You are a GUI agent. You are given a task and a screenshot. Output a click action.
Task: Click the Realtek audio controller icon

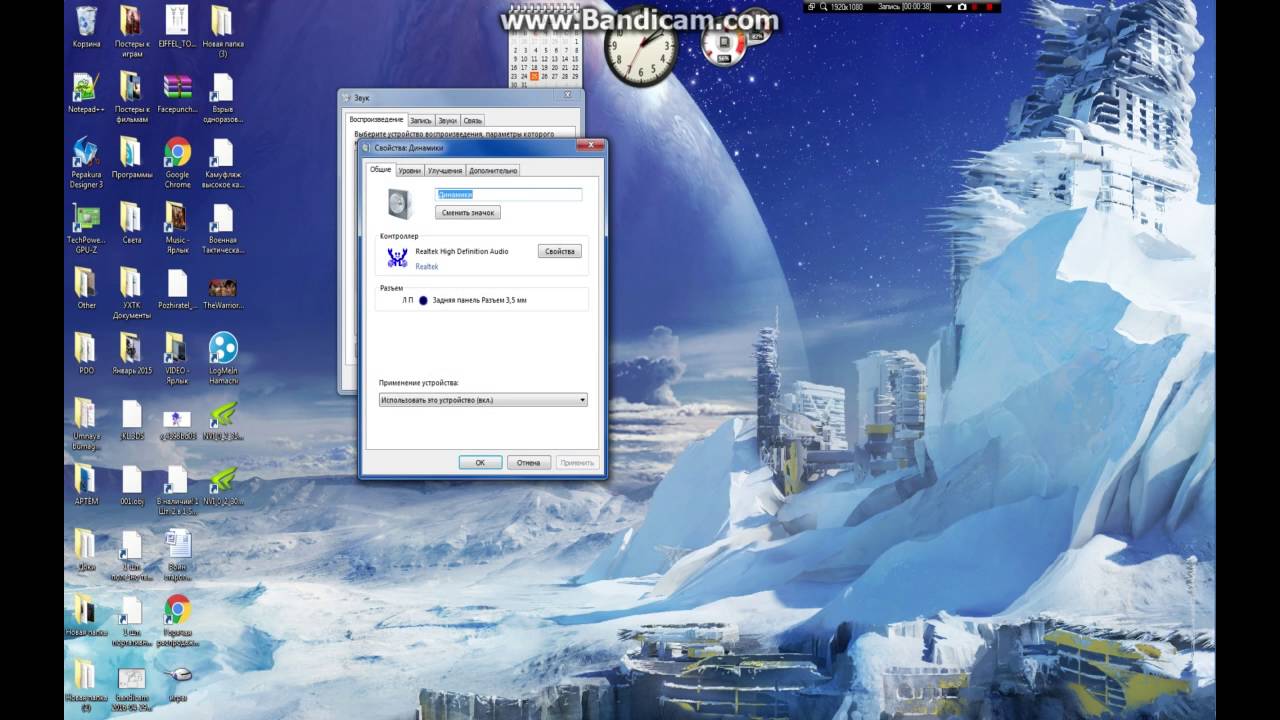pyautogui.click(x=397, y=258)
